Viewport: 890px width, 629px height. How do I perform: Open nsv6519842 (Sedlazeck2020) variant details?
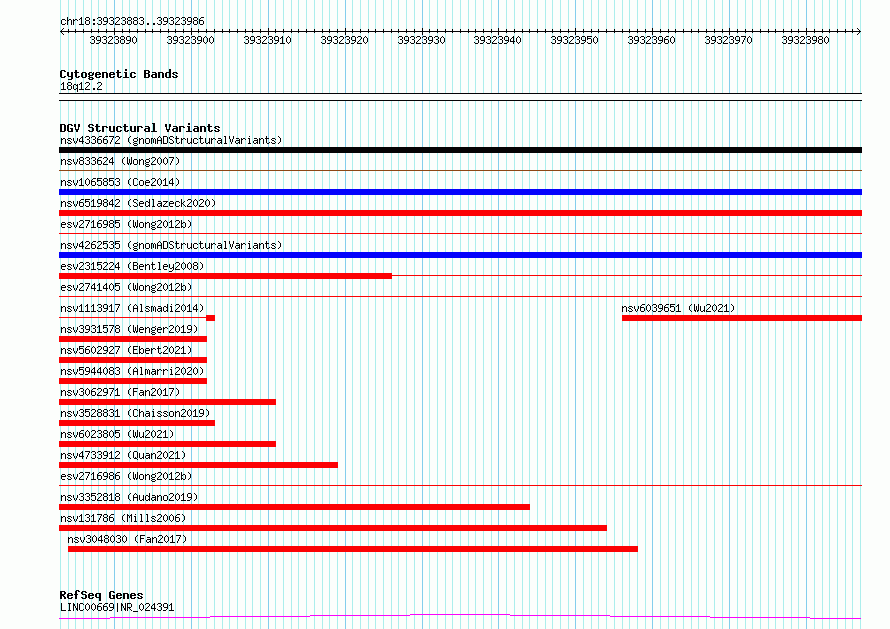point(138,203)
